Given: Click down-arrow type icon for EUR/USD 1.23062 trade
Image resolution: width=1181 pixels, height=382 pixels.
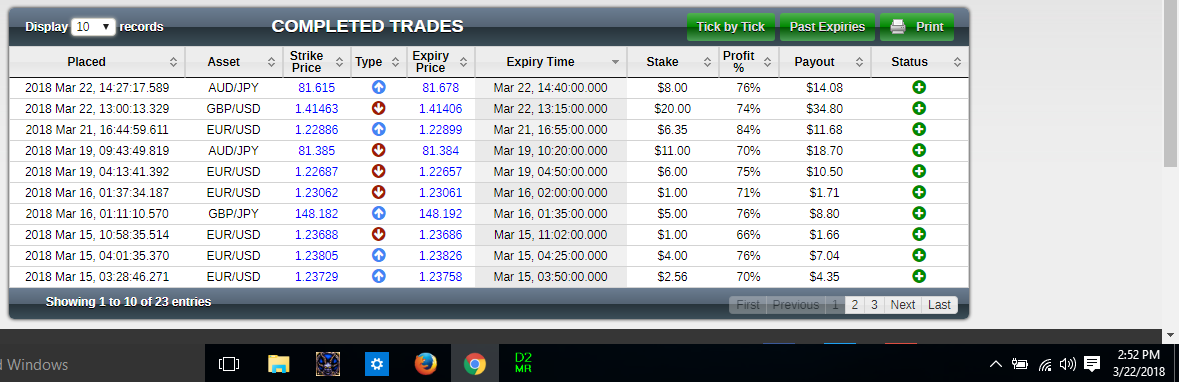Looking at the screenshot, I should (x=379, y=192).
